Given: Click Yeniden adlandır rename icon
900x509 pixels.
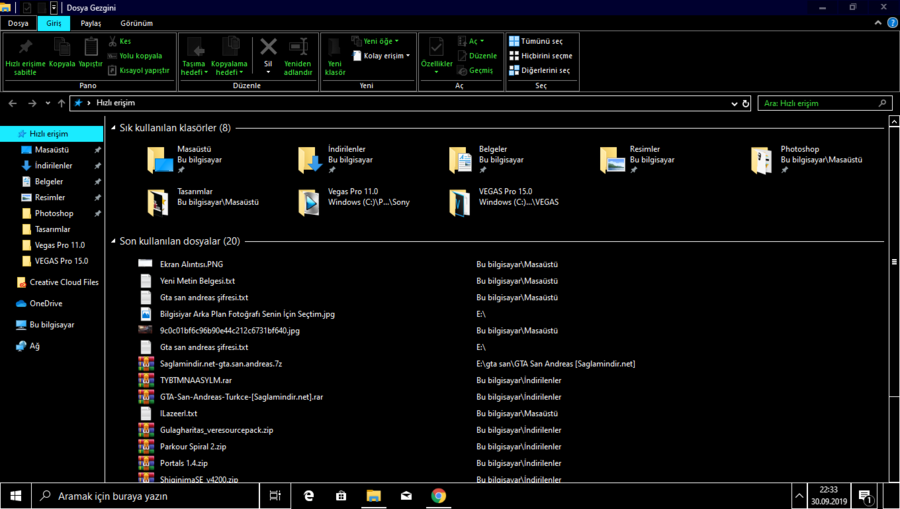Looking at the screenshot, I should (298, 46).
